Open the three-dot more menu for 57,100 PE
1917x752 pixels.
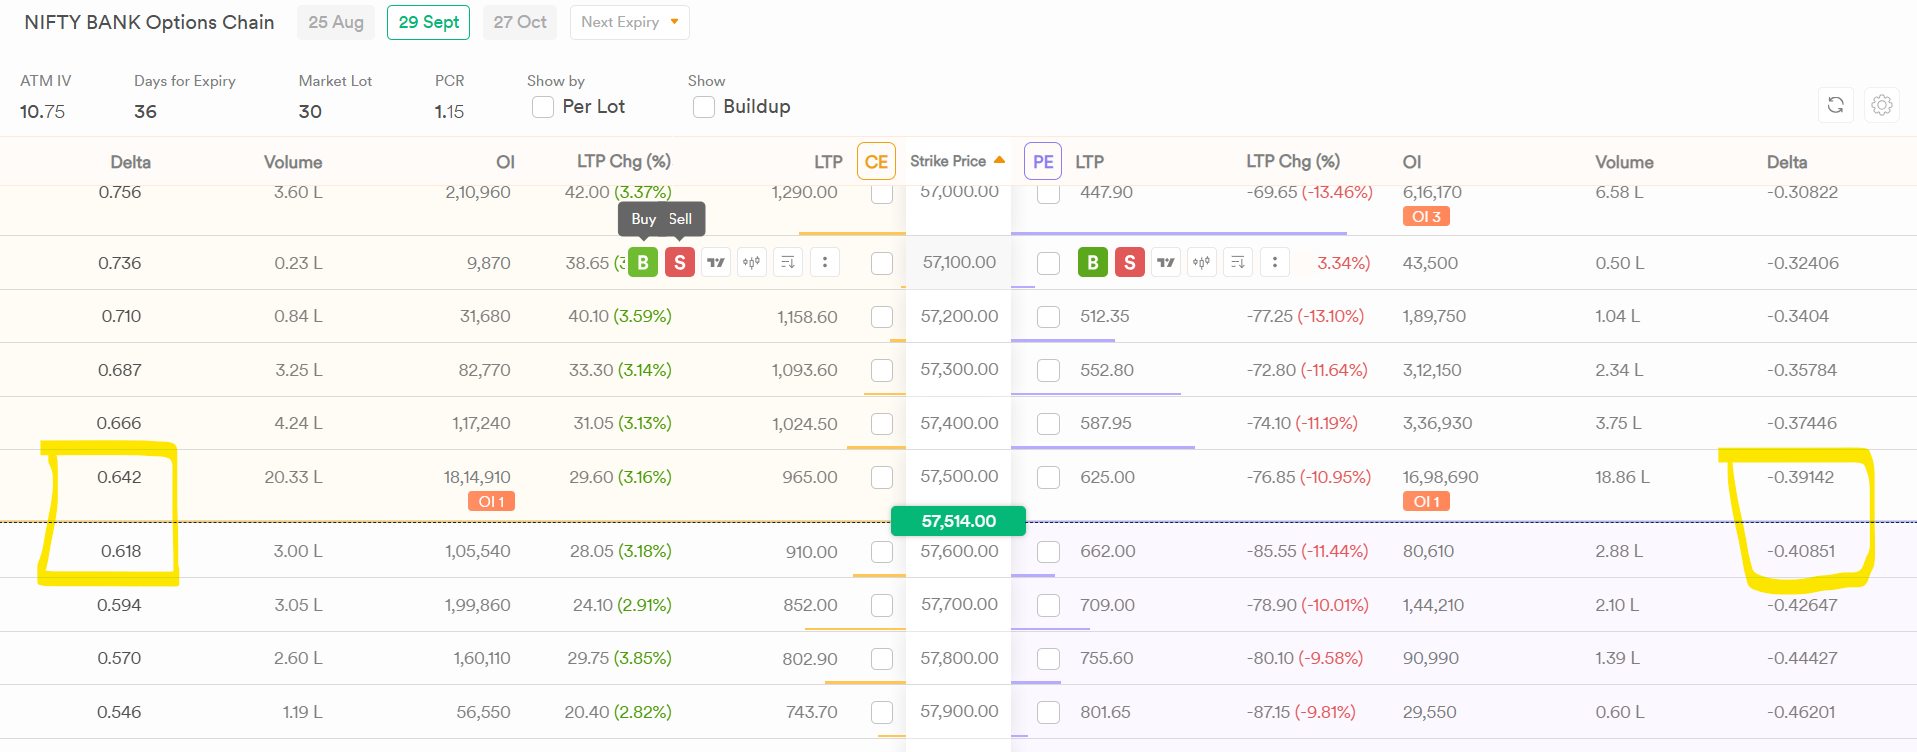tap(1275, 263)
